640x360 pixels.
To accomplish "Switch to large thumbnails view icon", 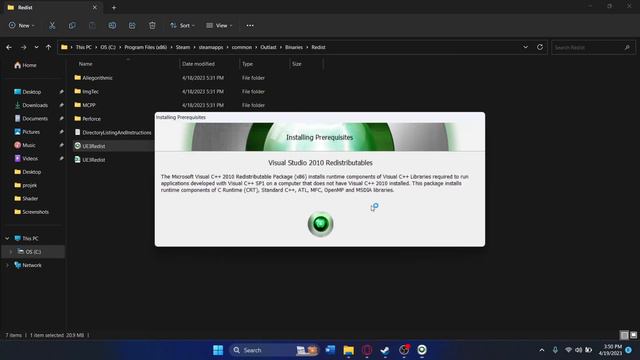I will click(x=633, y=335).
